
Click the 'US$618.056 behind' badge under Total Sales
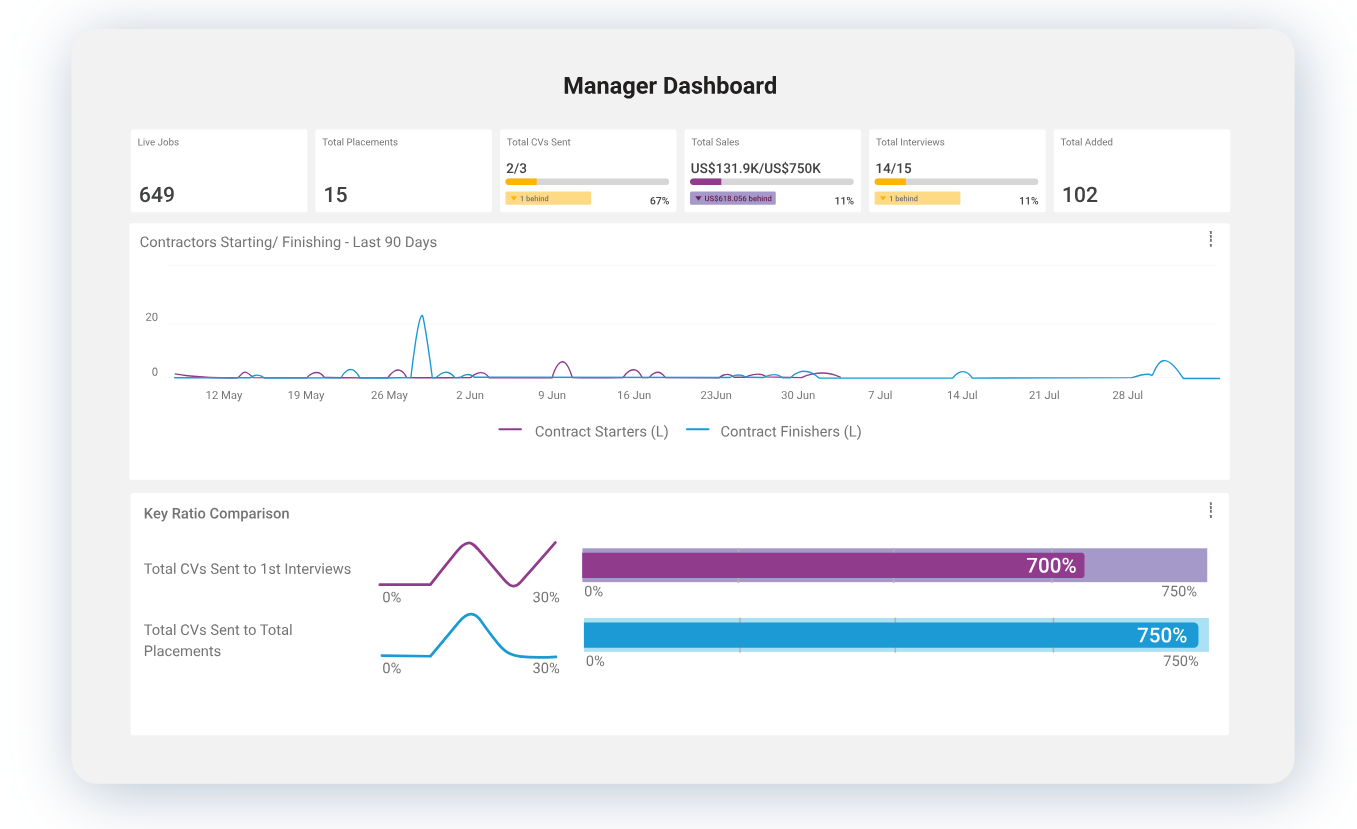[x=733, y=198]
